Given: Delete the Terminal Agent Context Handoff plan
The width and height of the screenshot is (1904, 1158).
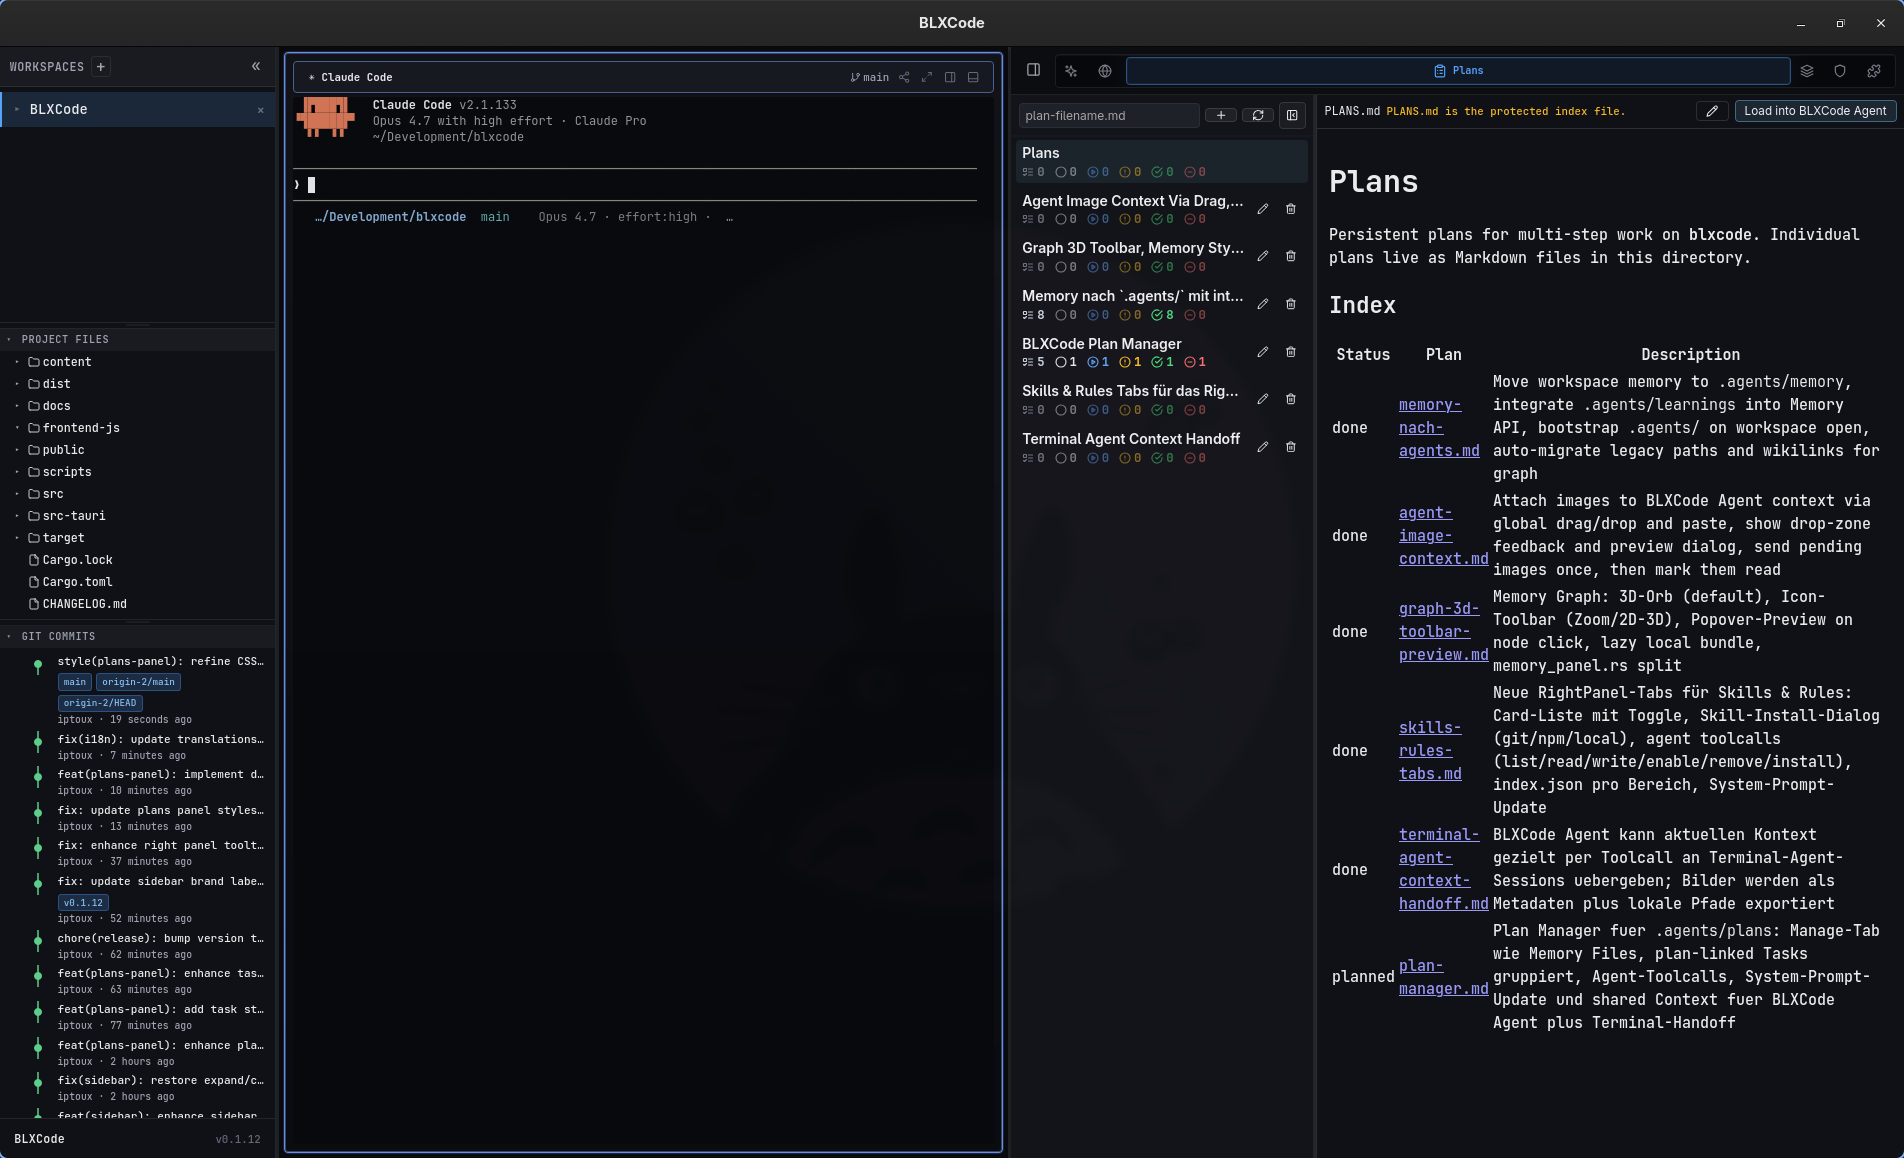Looking at the screenshot, I should [1291, 447].
